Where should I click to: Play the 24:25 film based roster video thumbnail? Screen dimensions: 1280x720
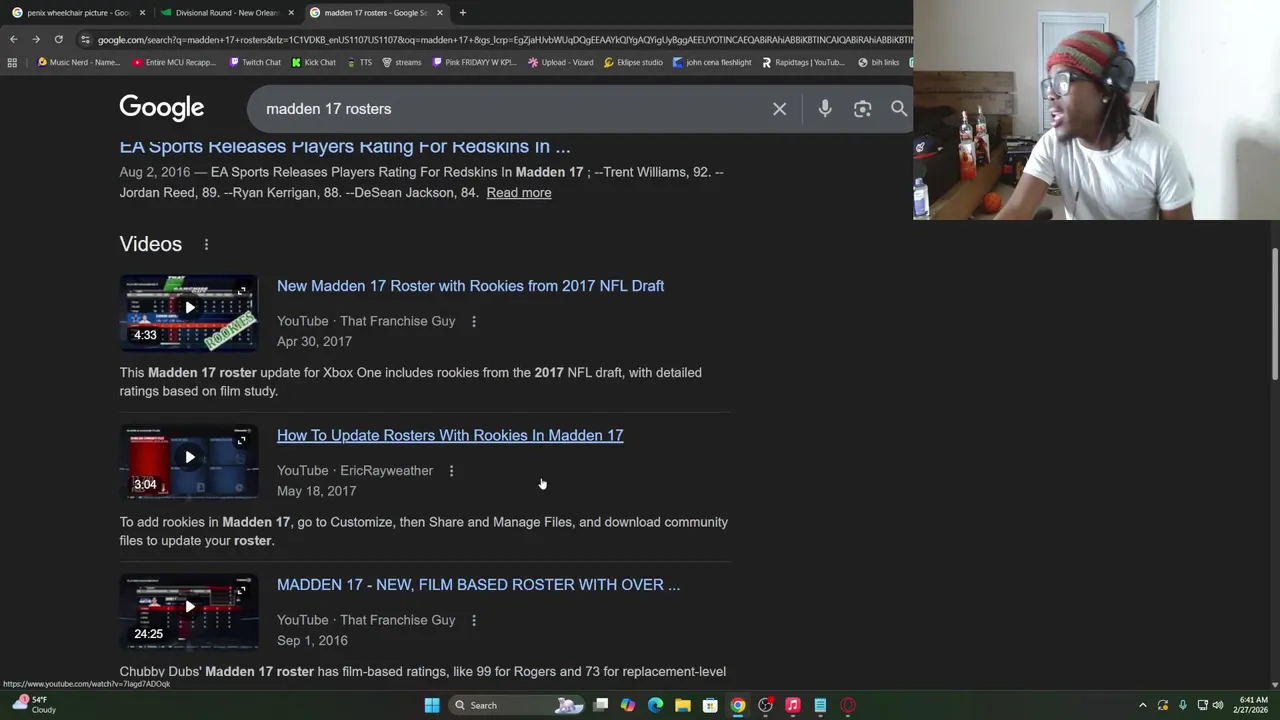[189, 611]
